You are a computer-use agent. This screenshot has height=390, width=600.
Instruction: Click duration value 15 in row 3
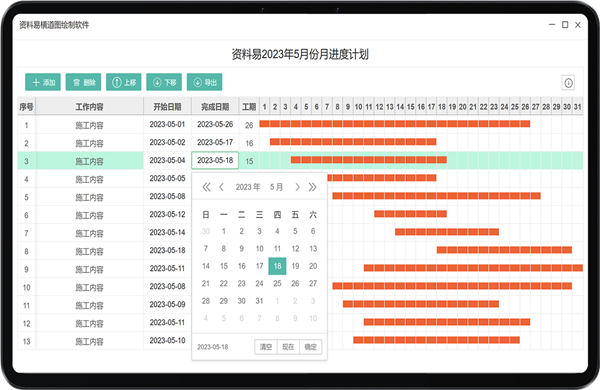249,161
